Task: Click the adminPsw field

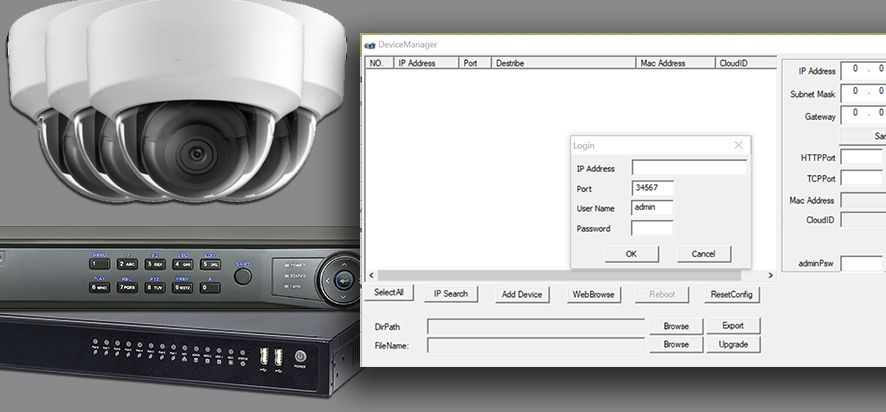Action: coord(862,263)
